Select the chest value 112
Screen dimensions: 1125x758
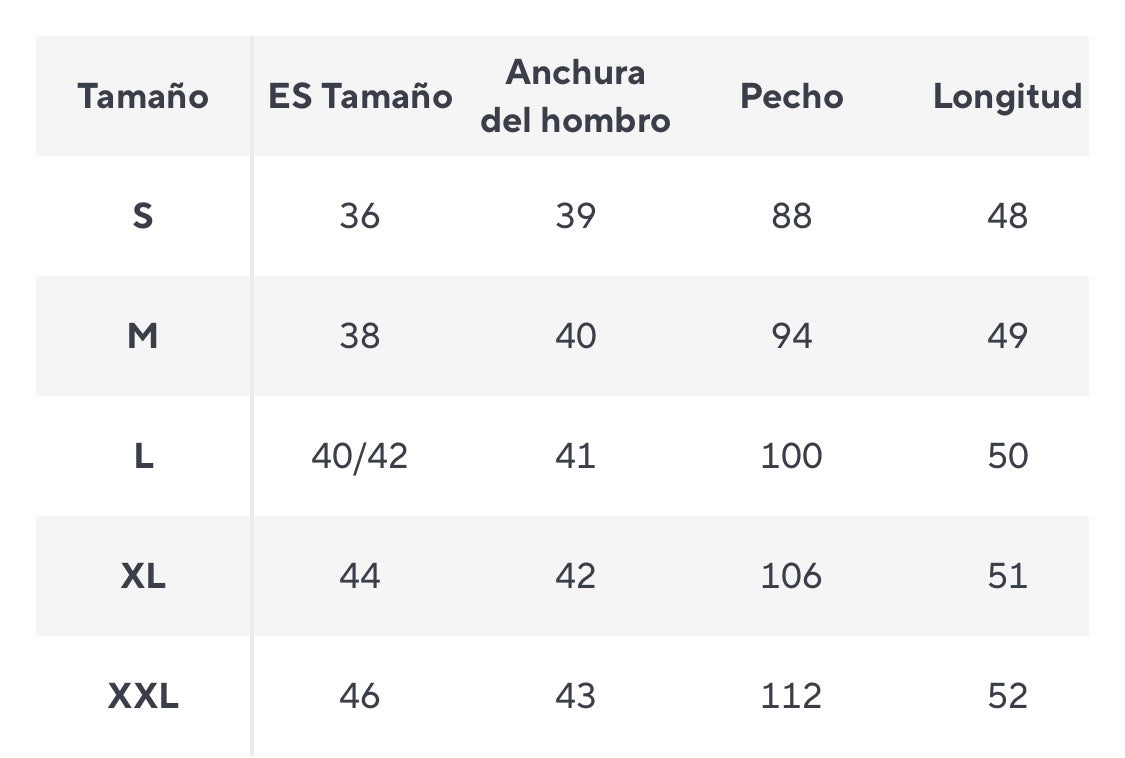click(x=791, y=696)
